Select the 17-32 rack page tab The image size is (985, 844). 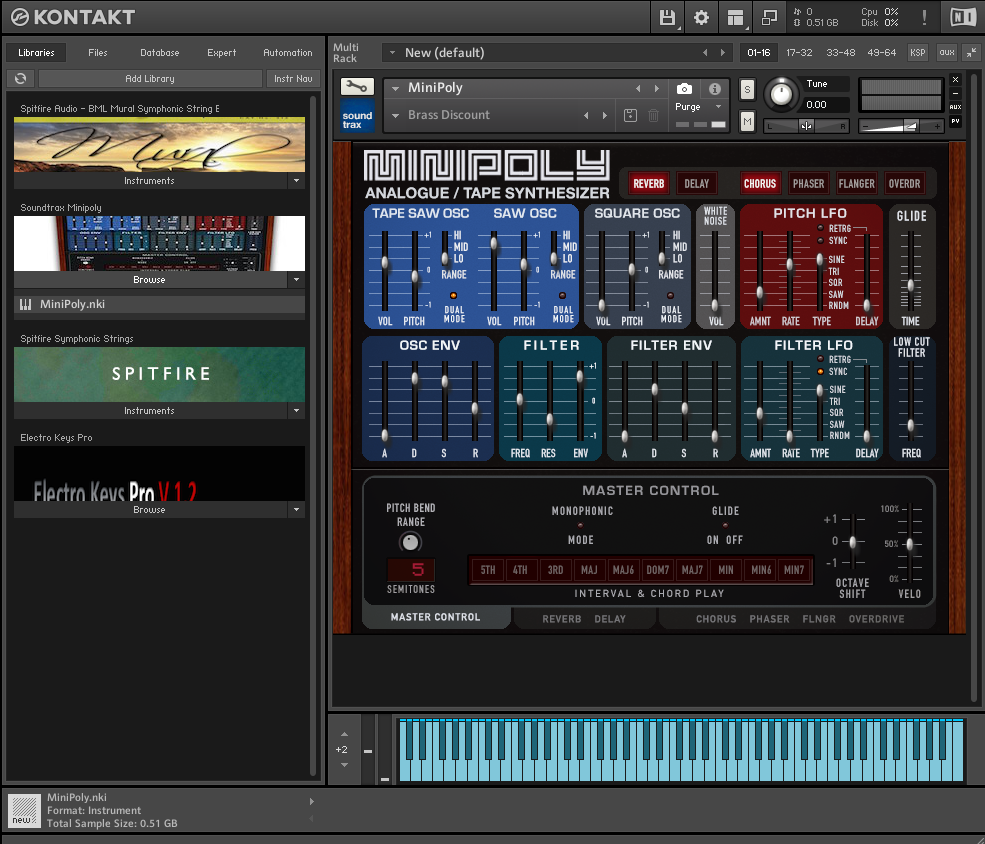[x=799, y=53]
